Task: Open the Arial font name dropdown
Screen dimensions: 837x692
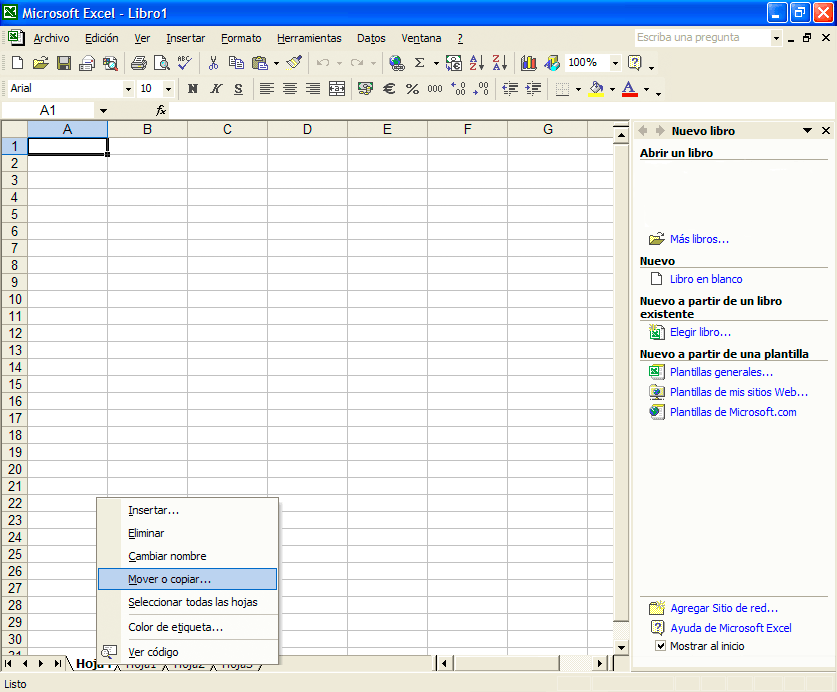Action: coord(128,89)
